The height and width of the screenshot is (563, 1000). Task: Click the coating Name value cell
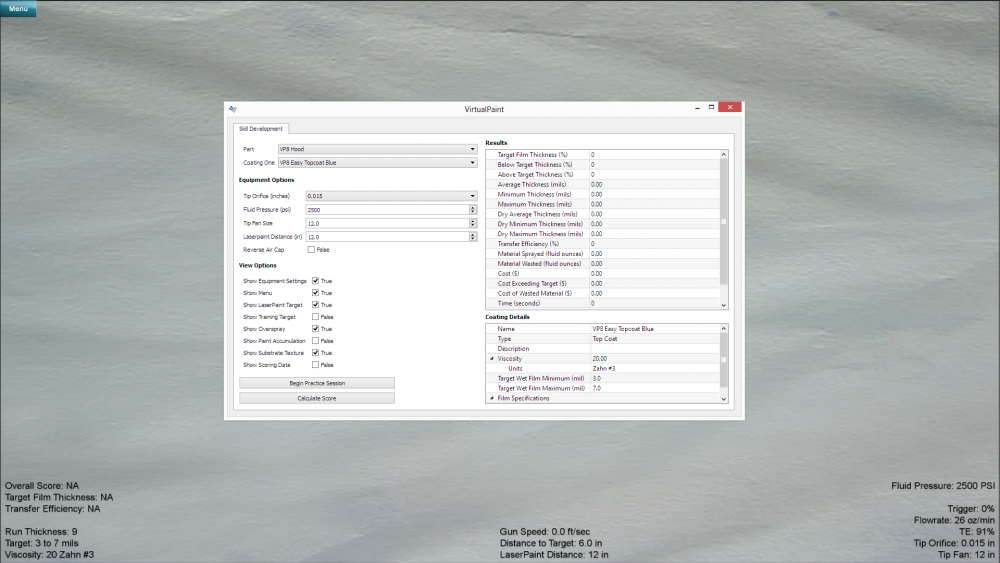[x=655, y=329]
